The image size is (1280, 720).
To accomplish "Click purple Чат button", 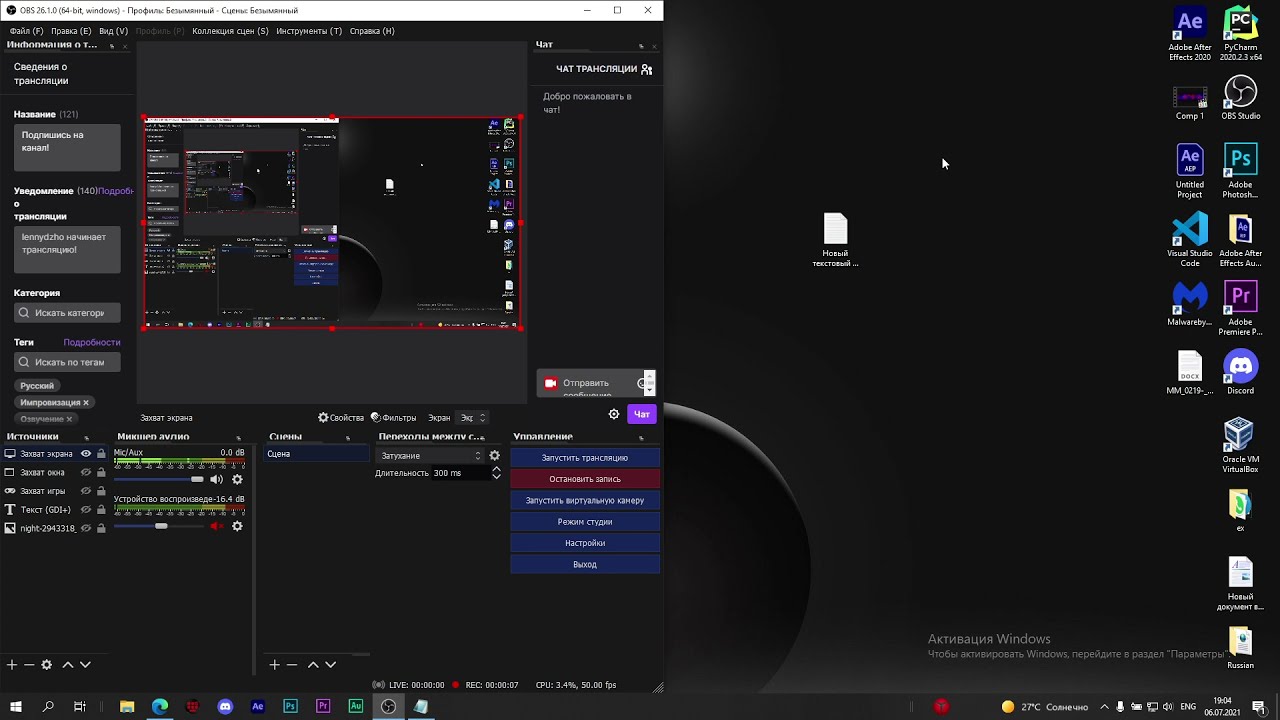I will 642,414.
